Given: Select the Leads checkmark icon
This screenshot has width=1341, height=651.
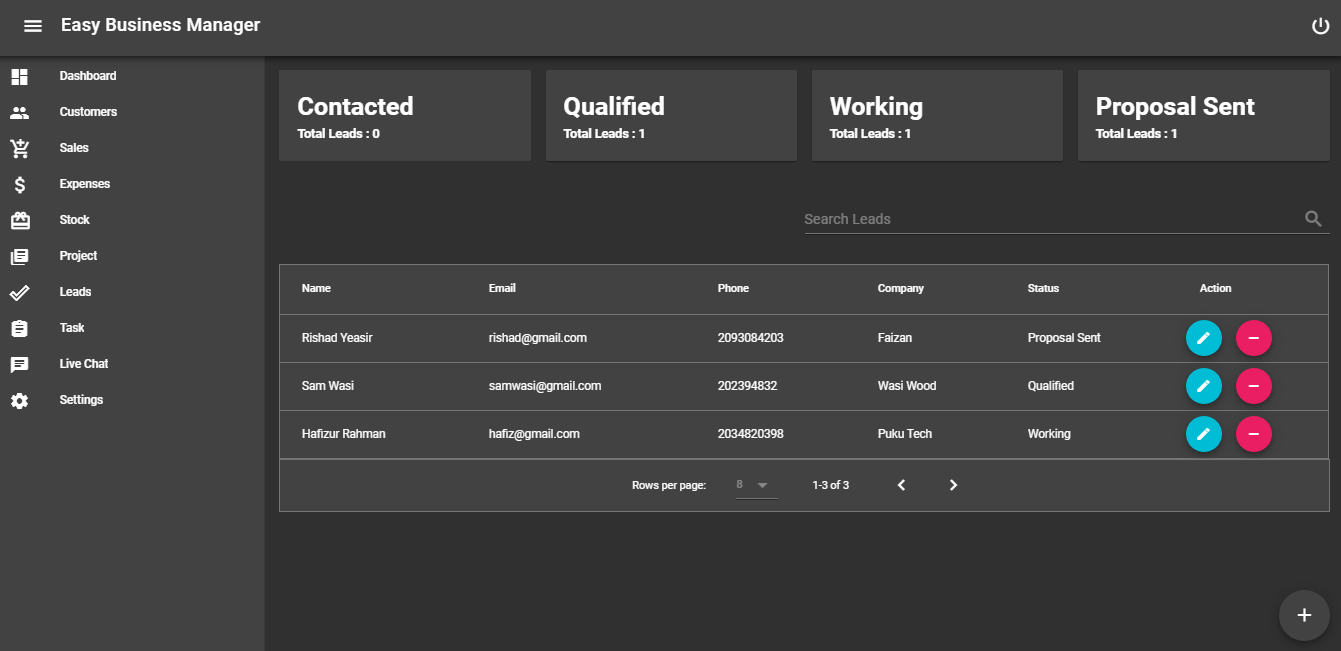Looking at the screenshot, I should (x=19, y=291).
